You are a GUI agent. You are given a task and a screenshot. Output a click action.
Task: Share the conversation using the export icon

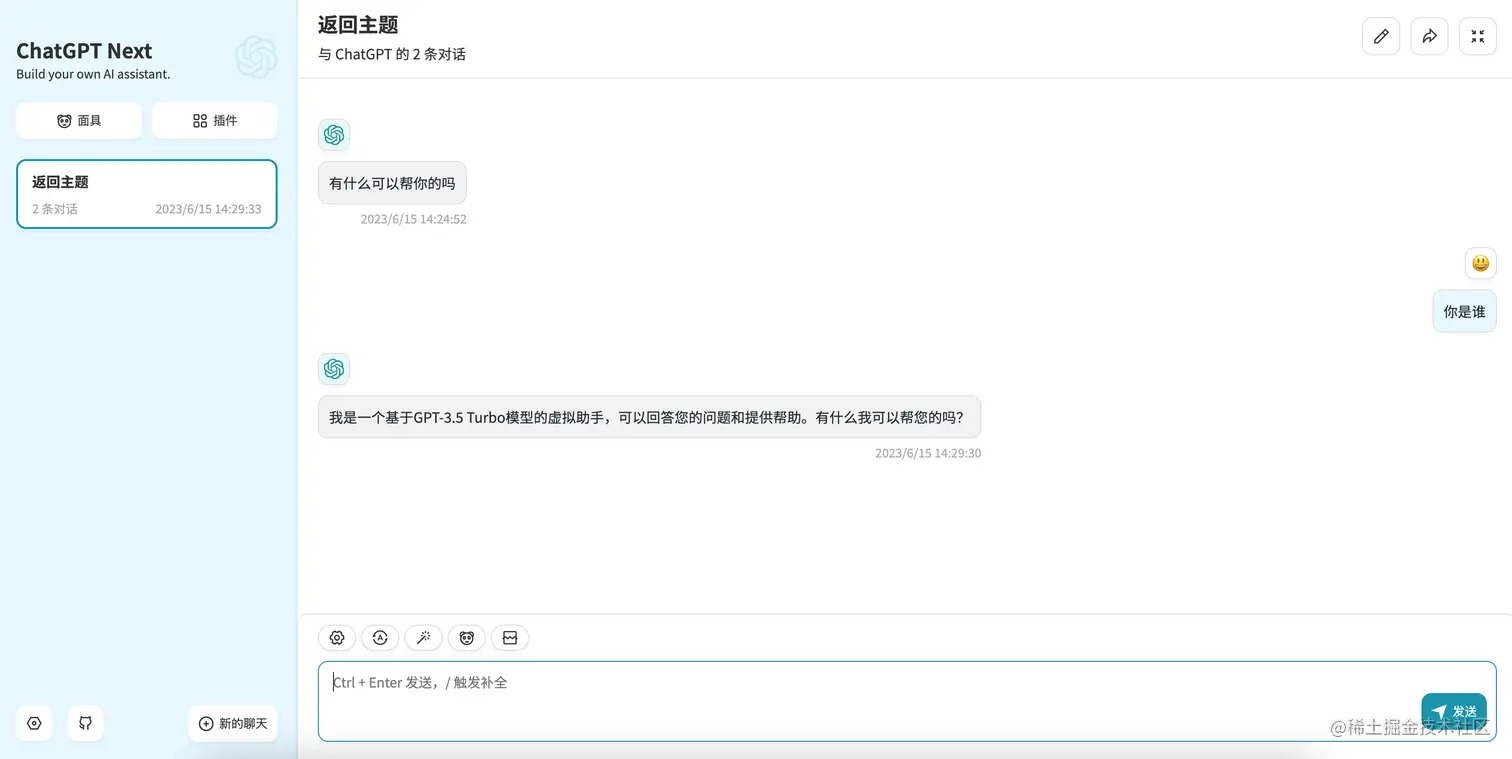[1429, 35]
